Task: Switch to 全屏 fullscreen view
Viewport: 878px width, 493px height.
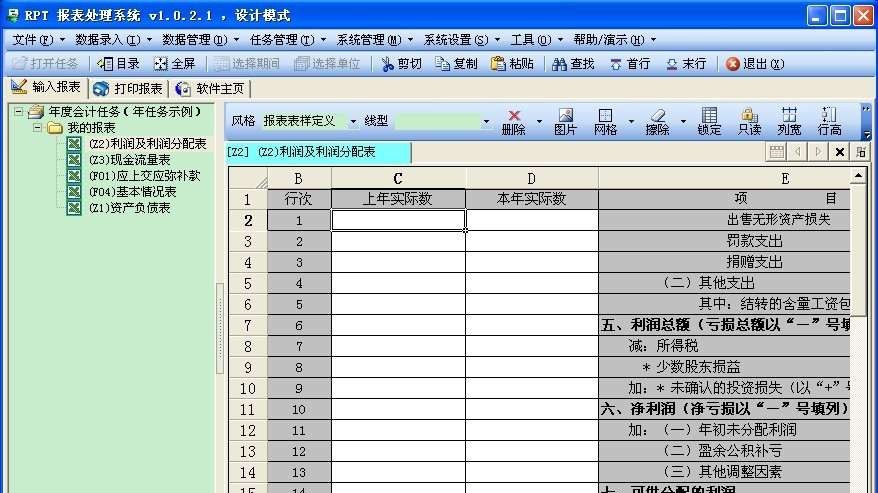Action: [174, 64]
